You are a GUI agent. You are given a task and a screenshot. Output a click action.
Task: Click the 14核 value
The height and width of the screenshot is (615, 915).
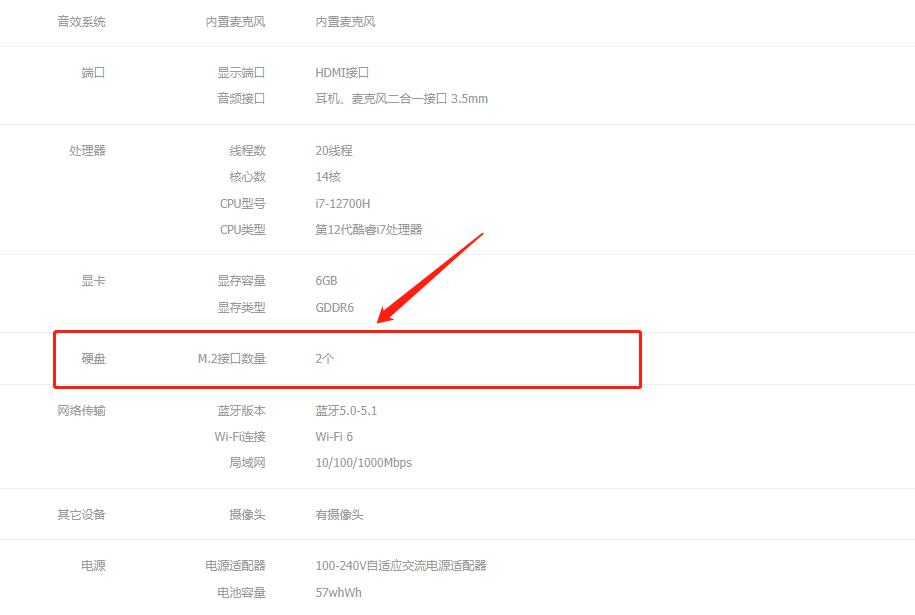328,176
